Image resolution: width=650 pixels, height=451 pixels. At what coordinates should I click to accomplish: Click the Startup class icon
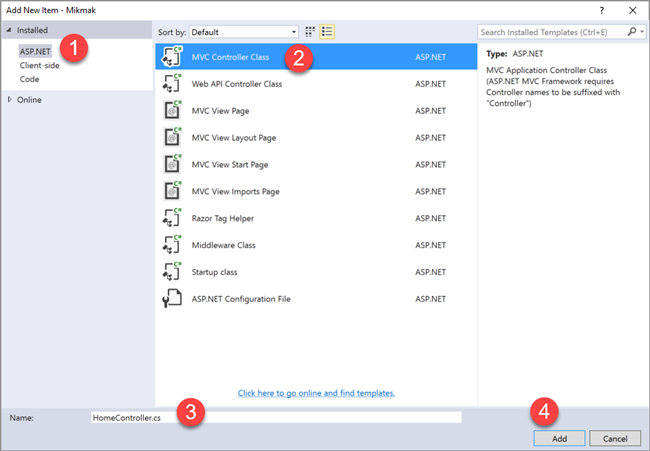[172, 272]
